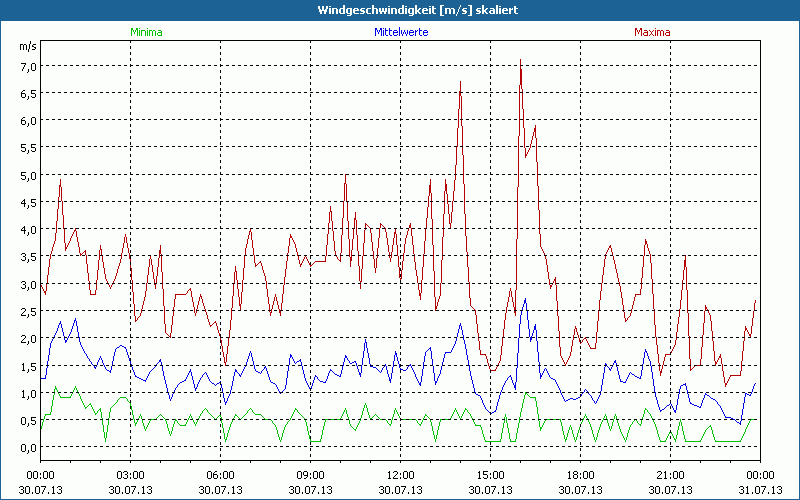Click the 1,5 y-axis tick label
The image size is (800, 500).
pos(27,366)
